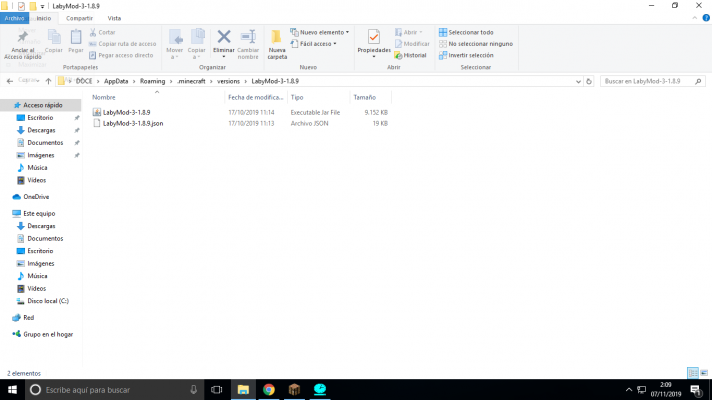The width and height of the screenshot is (712, 400).
Task: Click versions in address path
Action: coord(228,81)
